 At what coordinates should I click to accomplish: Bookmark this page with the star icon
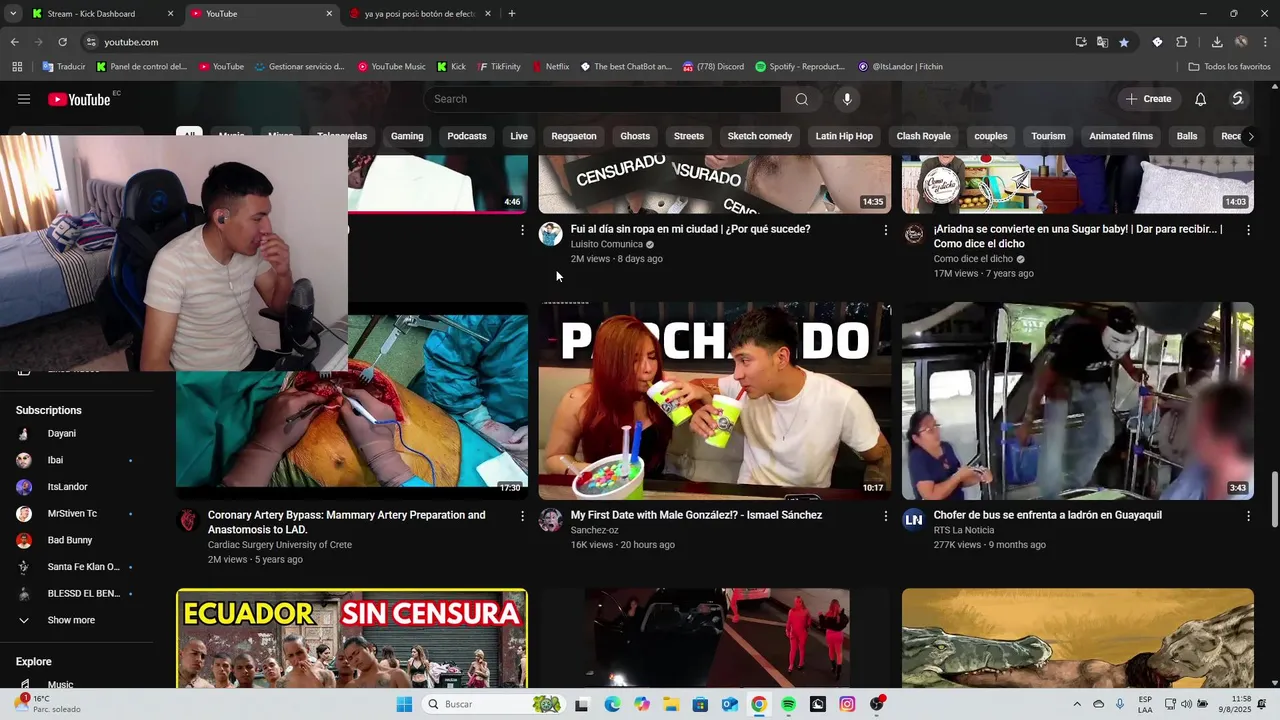pyautogui.click(x=1124, y=42)
